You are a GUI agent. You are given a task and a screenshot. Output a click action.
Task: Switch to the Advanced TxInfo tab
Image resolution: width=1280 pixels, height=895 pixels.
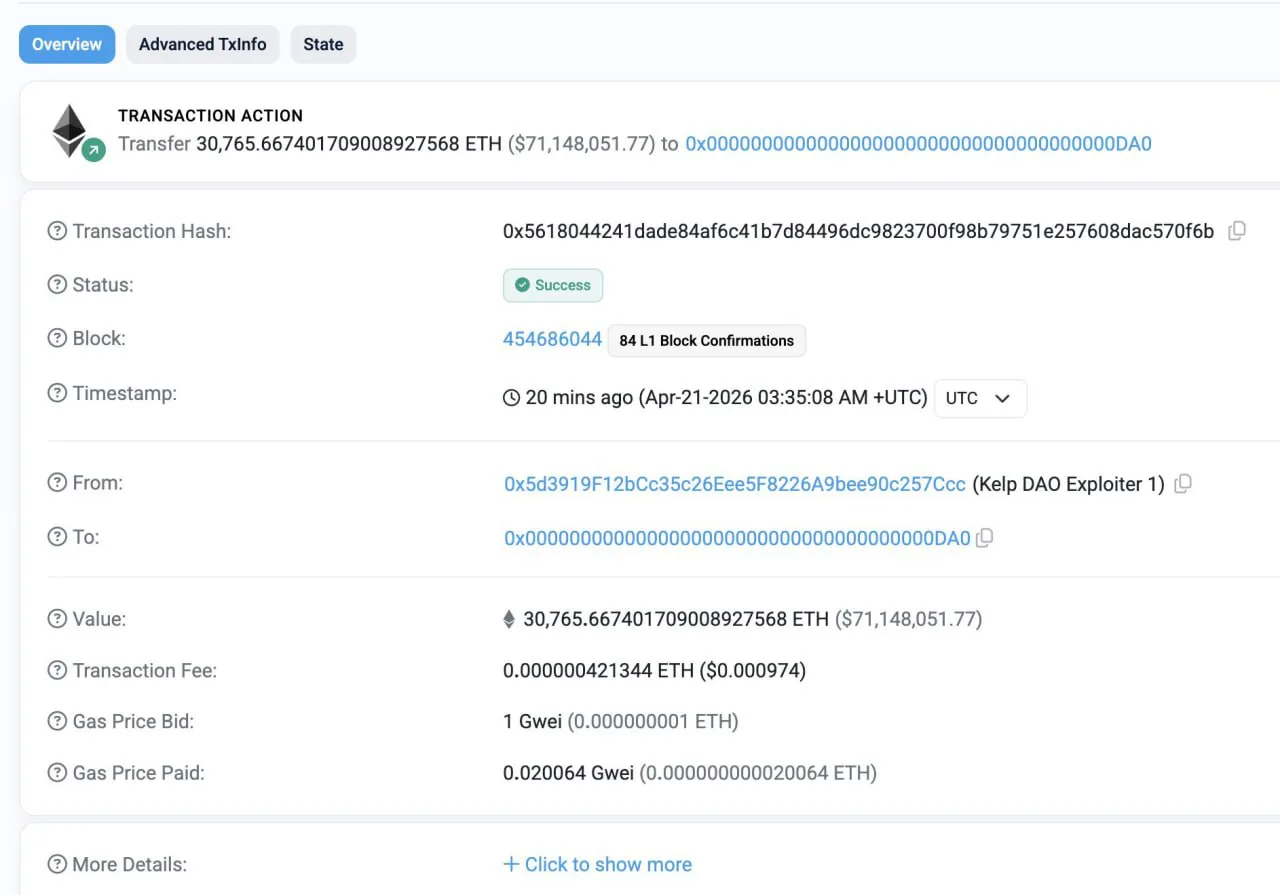pos(202,44)
